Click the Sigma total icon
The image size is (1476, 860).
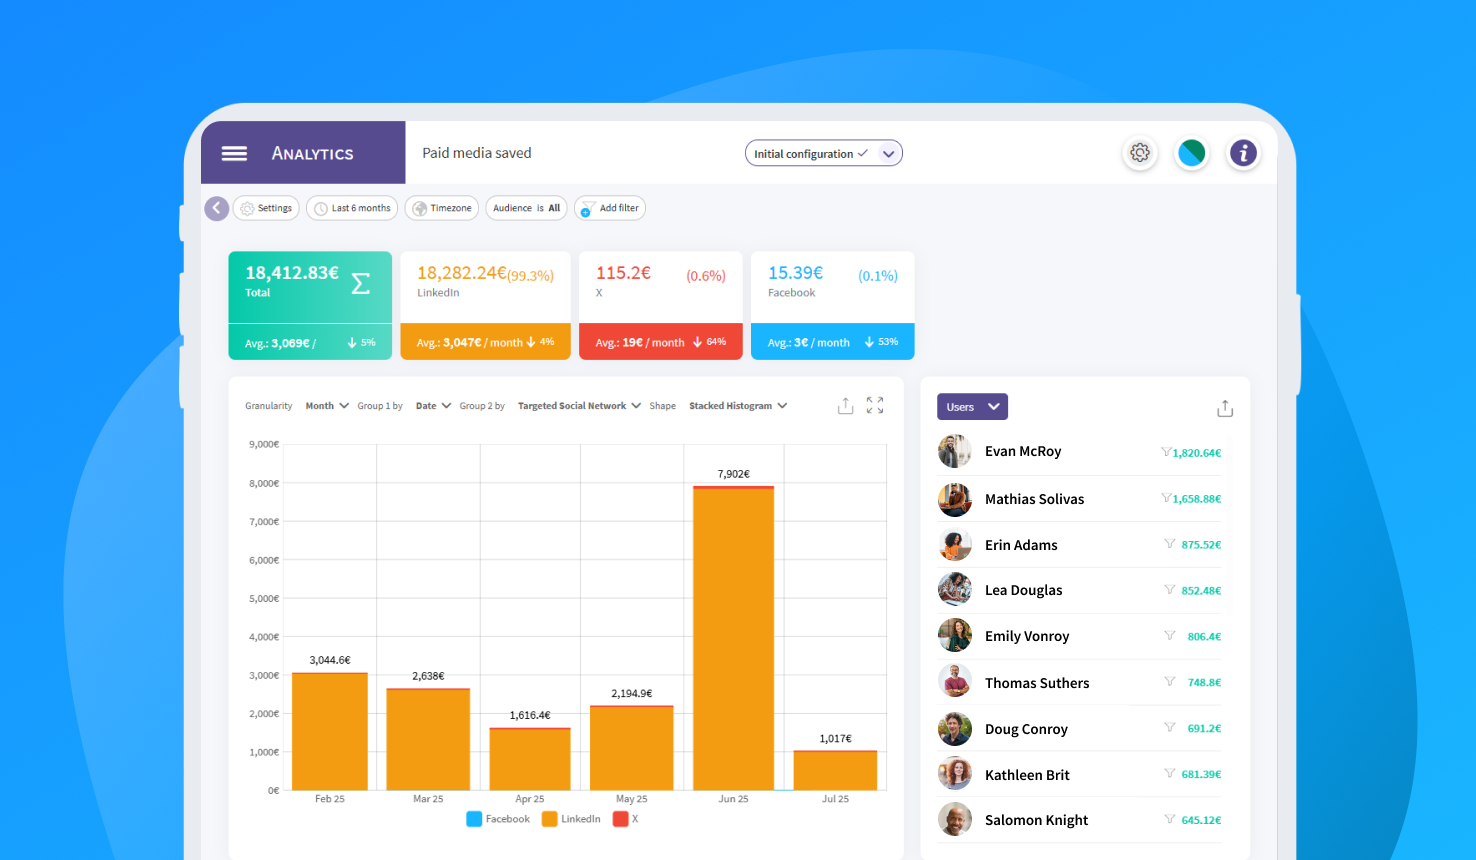coord(361,284)
